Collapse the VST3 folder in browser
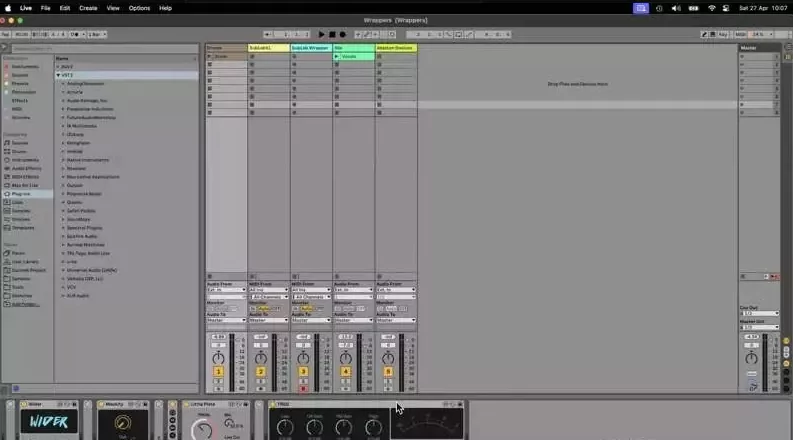Viewport: 793px width, 440px height. point(59,75)
